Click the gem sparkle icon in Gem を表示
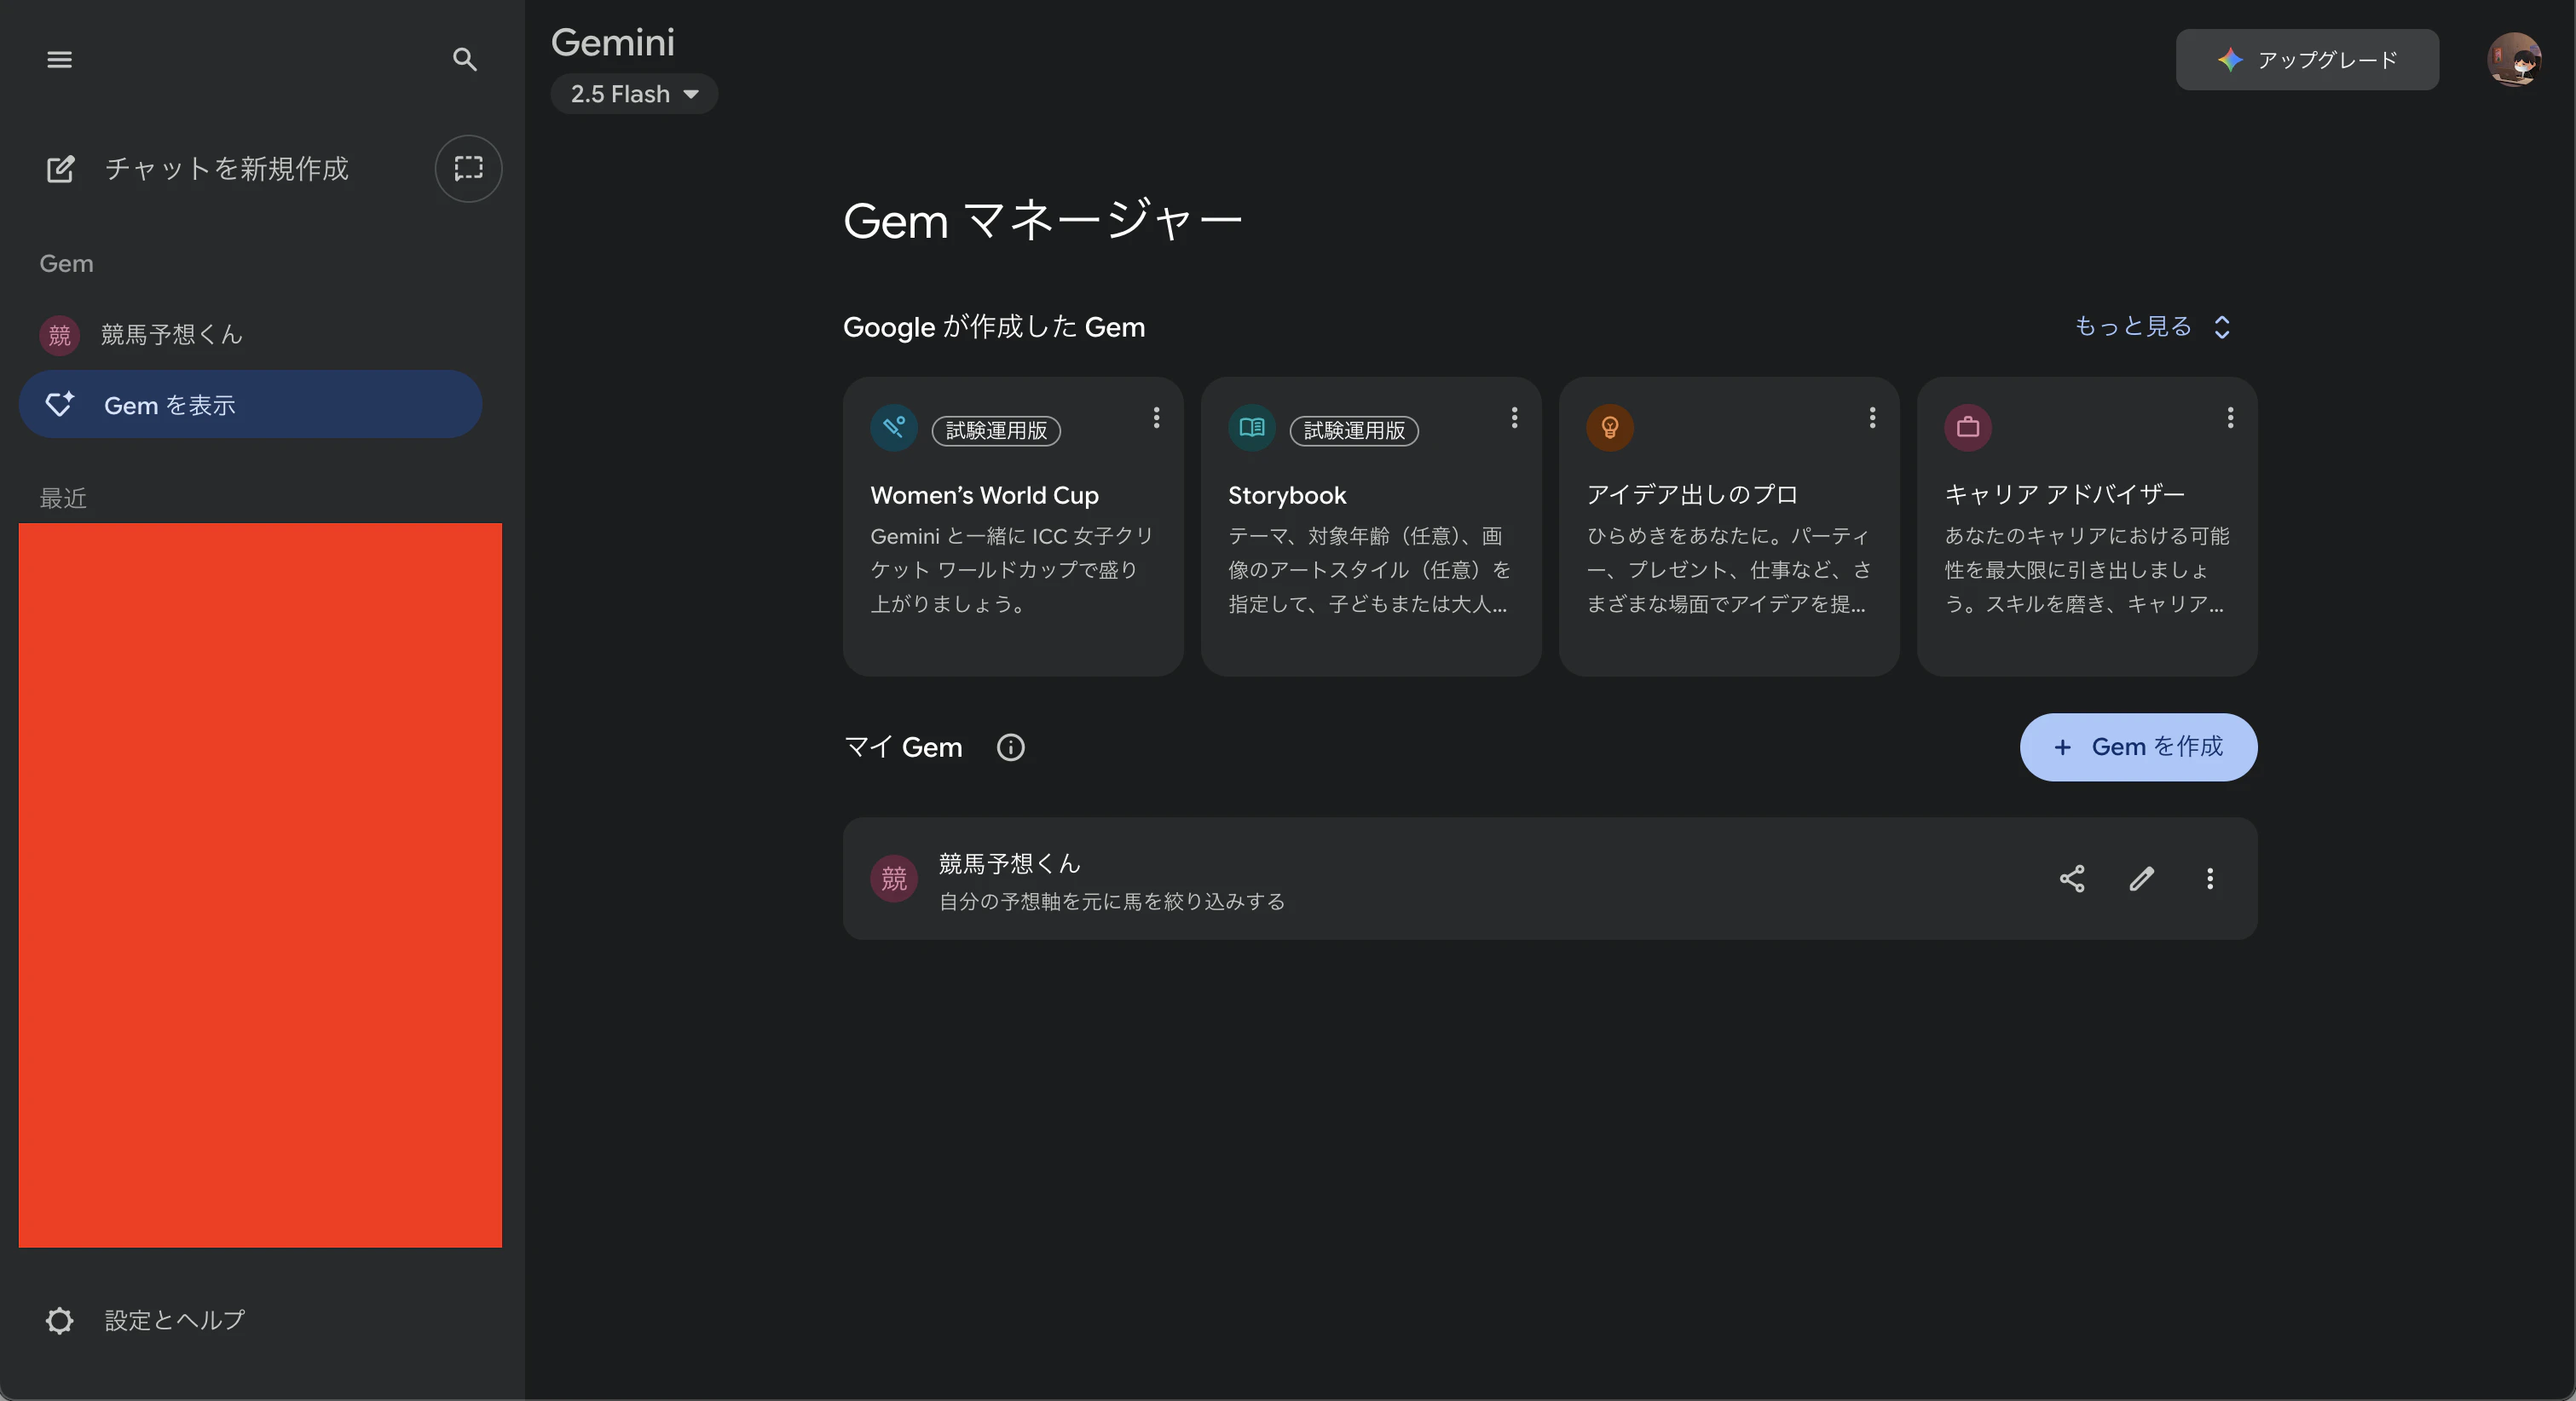This screenshot has width=2576, height=1401. tap(59, 404)
